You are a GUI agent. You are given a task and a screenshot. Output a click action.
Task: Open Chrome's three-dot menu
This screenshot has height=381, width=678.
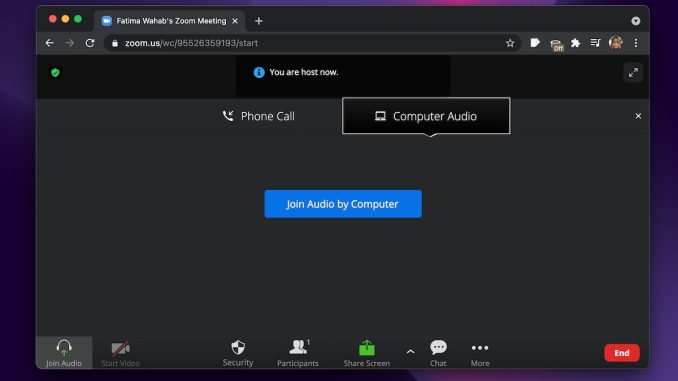coord(636,43)
